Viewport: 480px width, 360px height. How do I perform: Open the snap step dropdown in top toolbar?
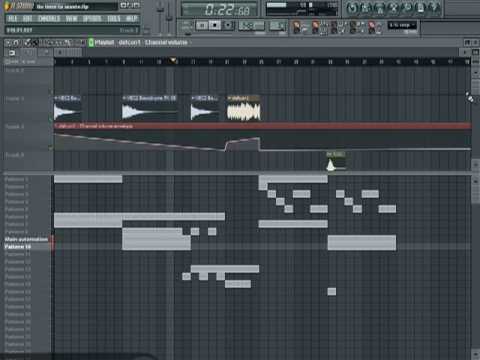(x=402, y=25)
